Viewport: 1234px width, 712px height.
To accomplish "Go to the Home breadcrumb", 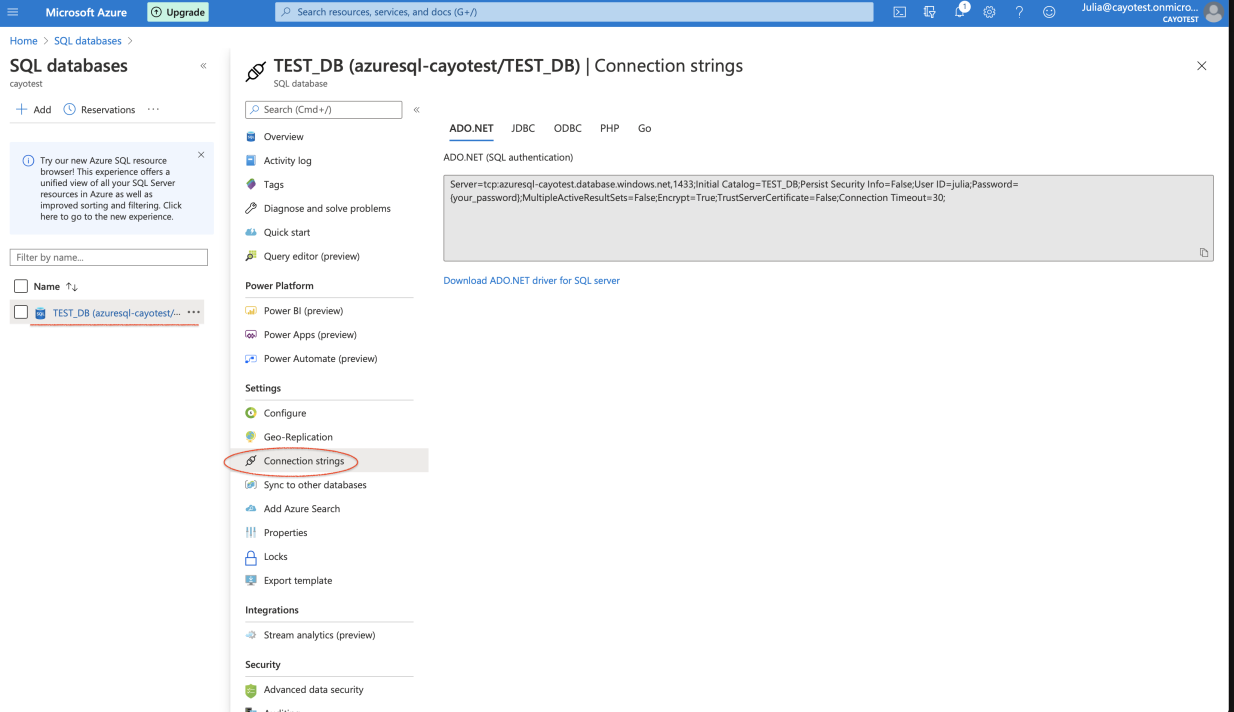I will [x=23, y=41].
